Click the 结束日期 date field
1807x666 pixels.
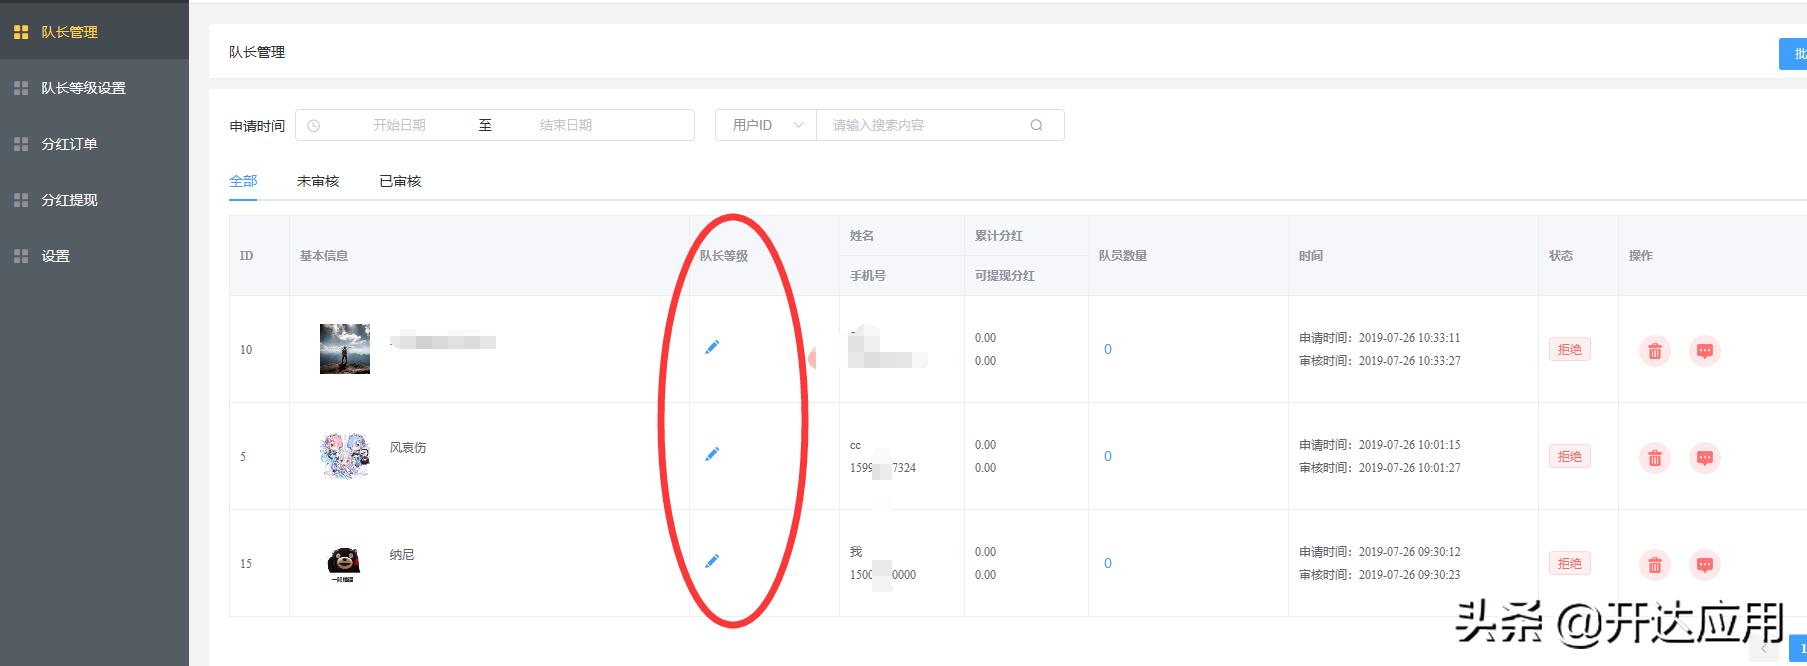[566, 125]
